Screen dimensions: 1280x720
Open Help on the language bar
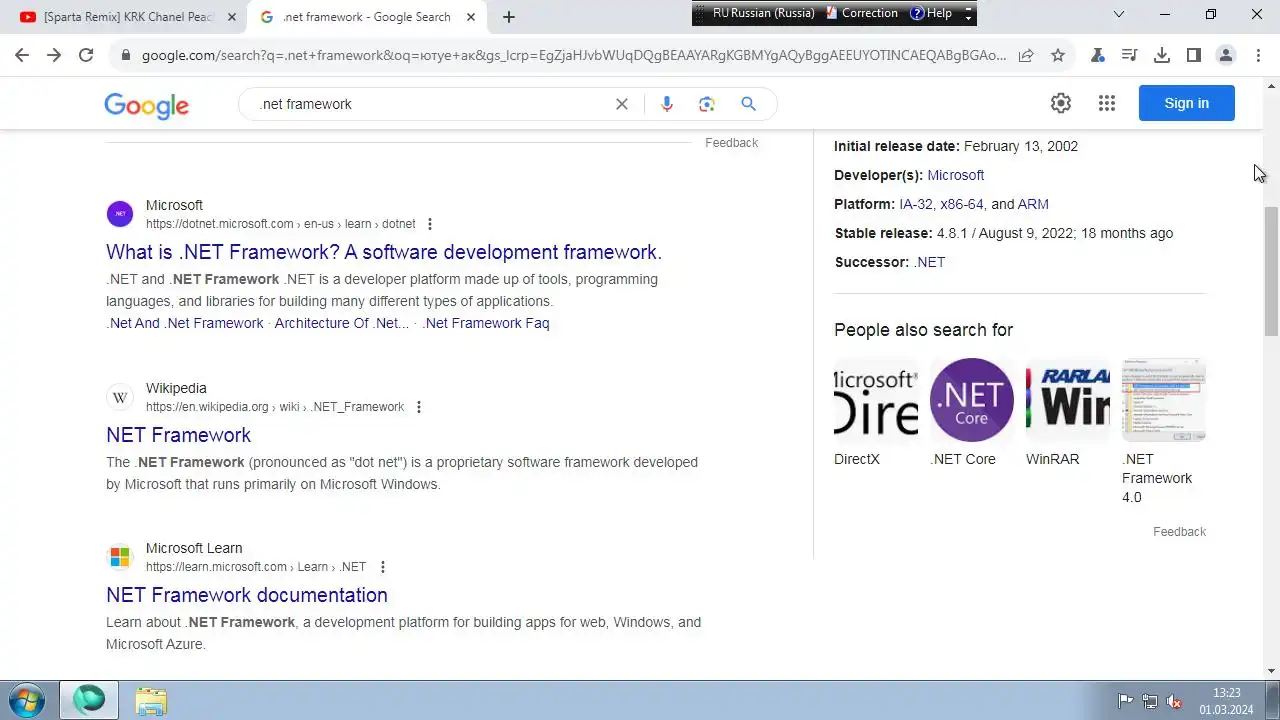point(931,13)
